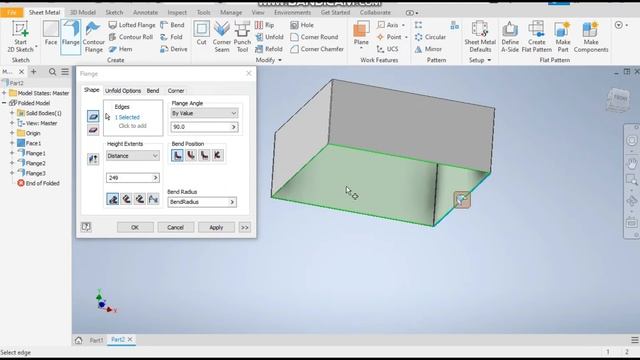Screen dimensions: 640x360
Task: Toggle Loop Select Mode in Flange dialog
Action: (93, 130)
